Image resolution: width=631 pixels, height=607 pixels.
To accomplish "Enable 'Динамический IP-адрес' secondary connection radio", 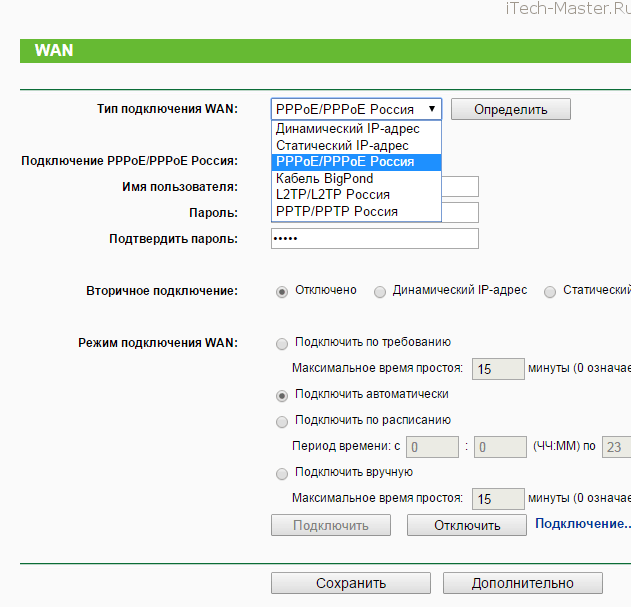I will point(380,292).
